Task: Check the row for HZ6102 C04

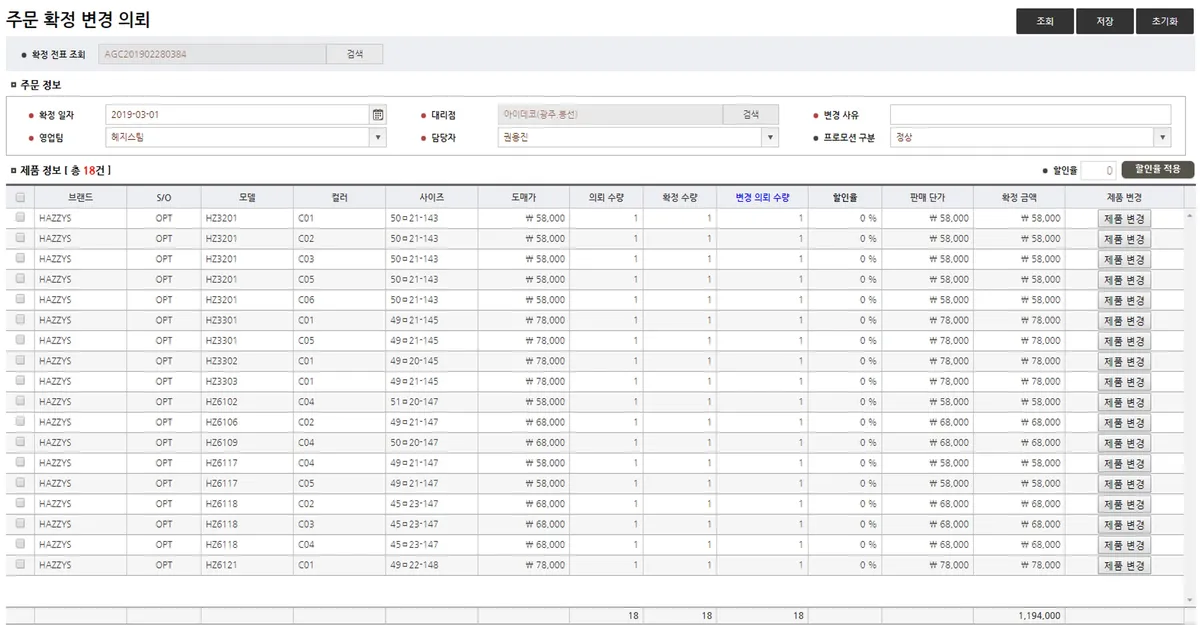Action: point(20,402)
